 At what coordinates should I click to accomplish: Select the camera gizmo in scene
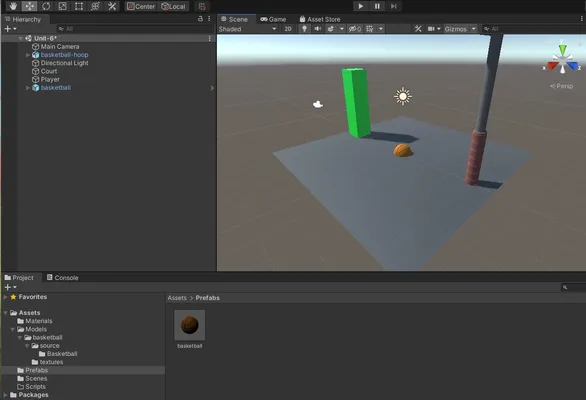tap(318, 104)
